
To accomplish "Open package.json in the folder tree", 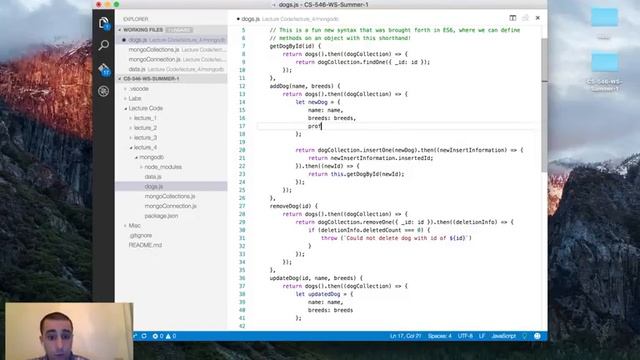I will tap(161, 216).
